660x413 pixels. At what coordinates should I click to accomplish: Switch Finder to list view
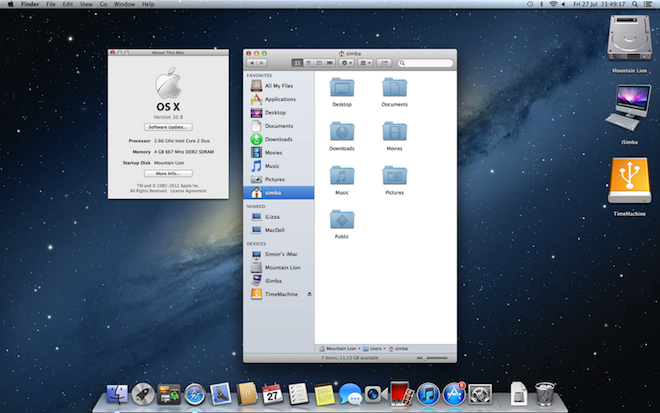[x=308, y=62]
